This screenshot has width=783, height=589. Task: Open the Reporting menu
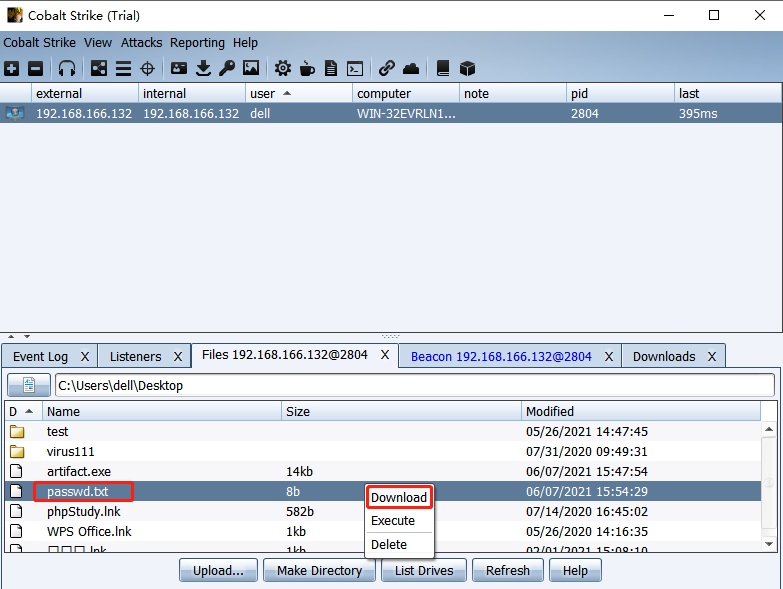tap(197, 43)
